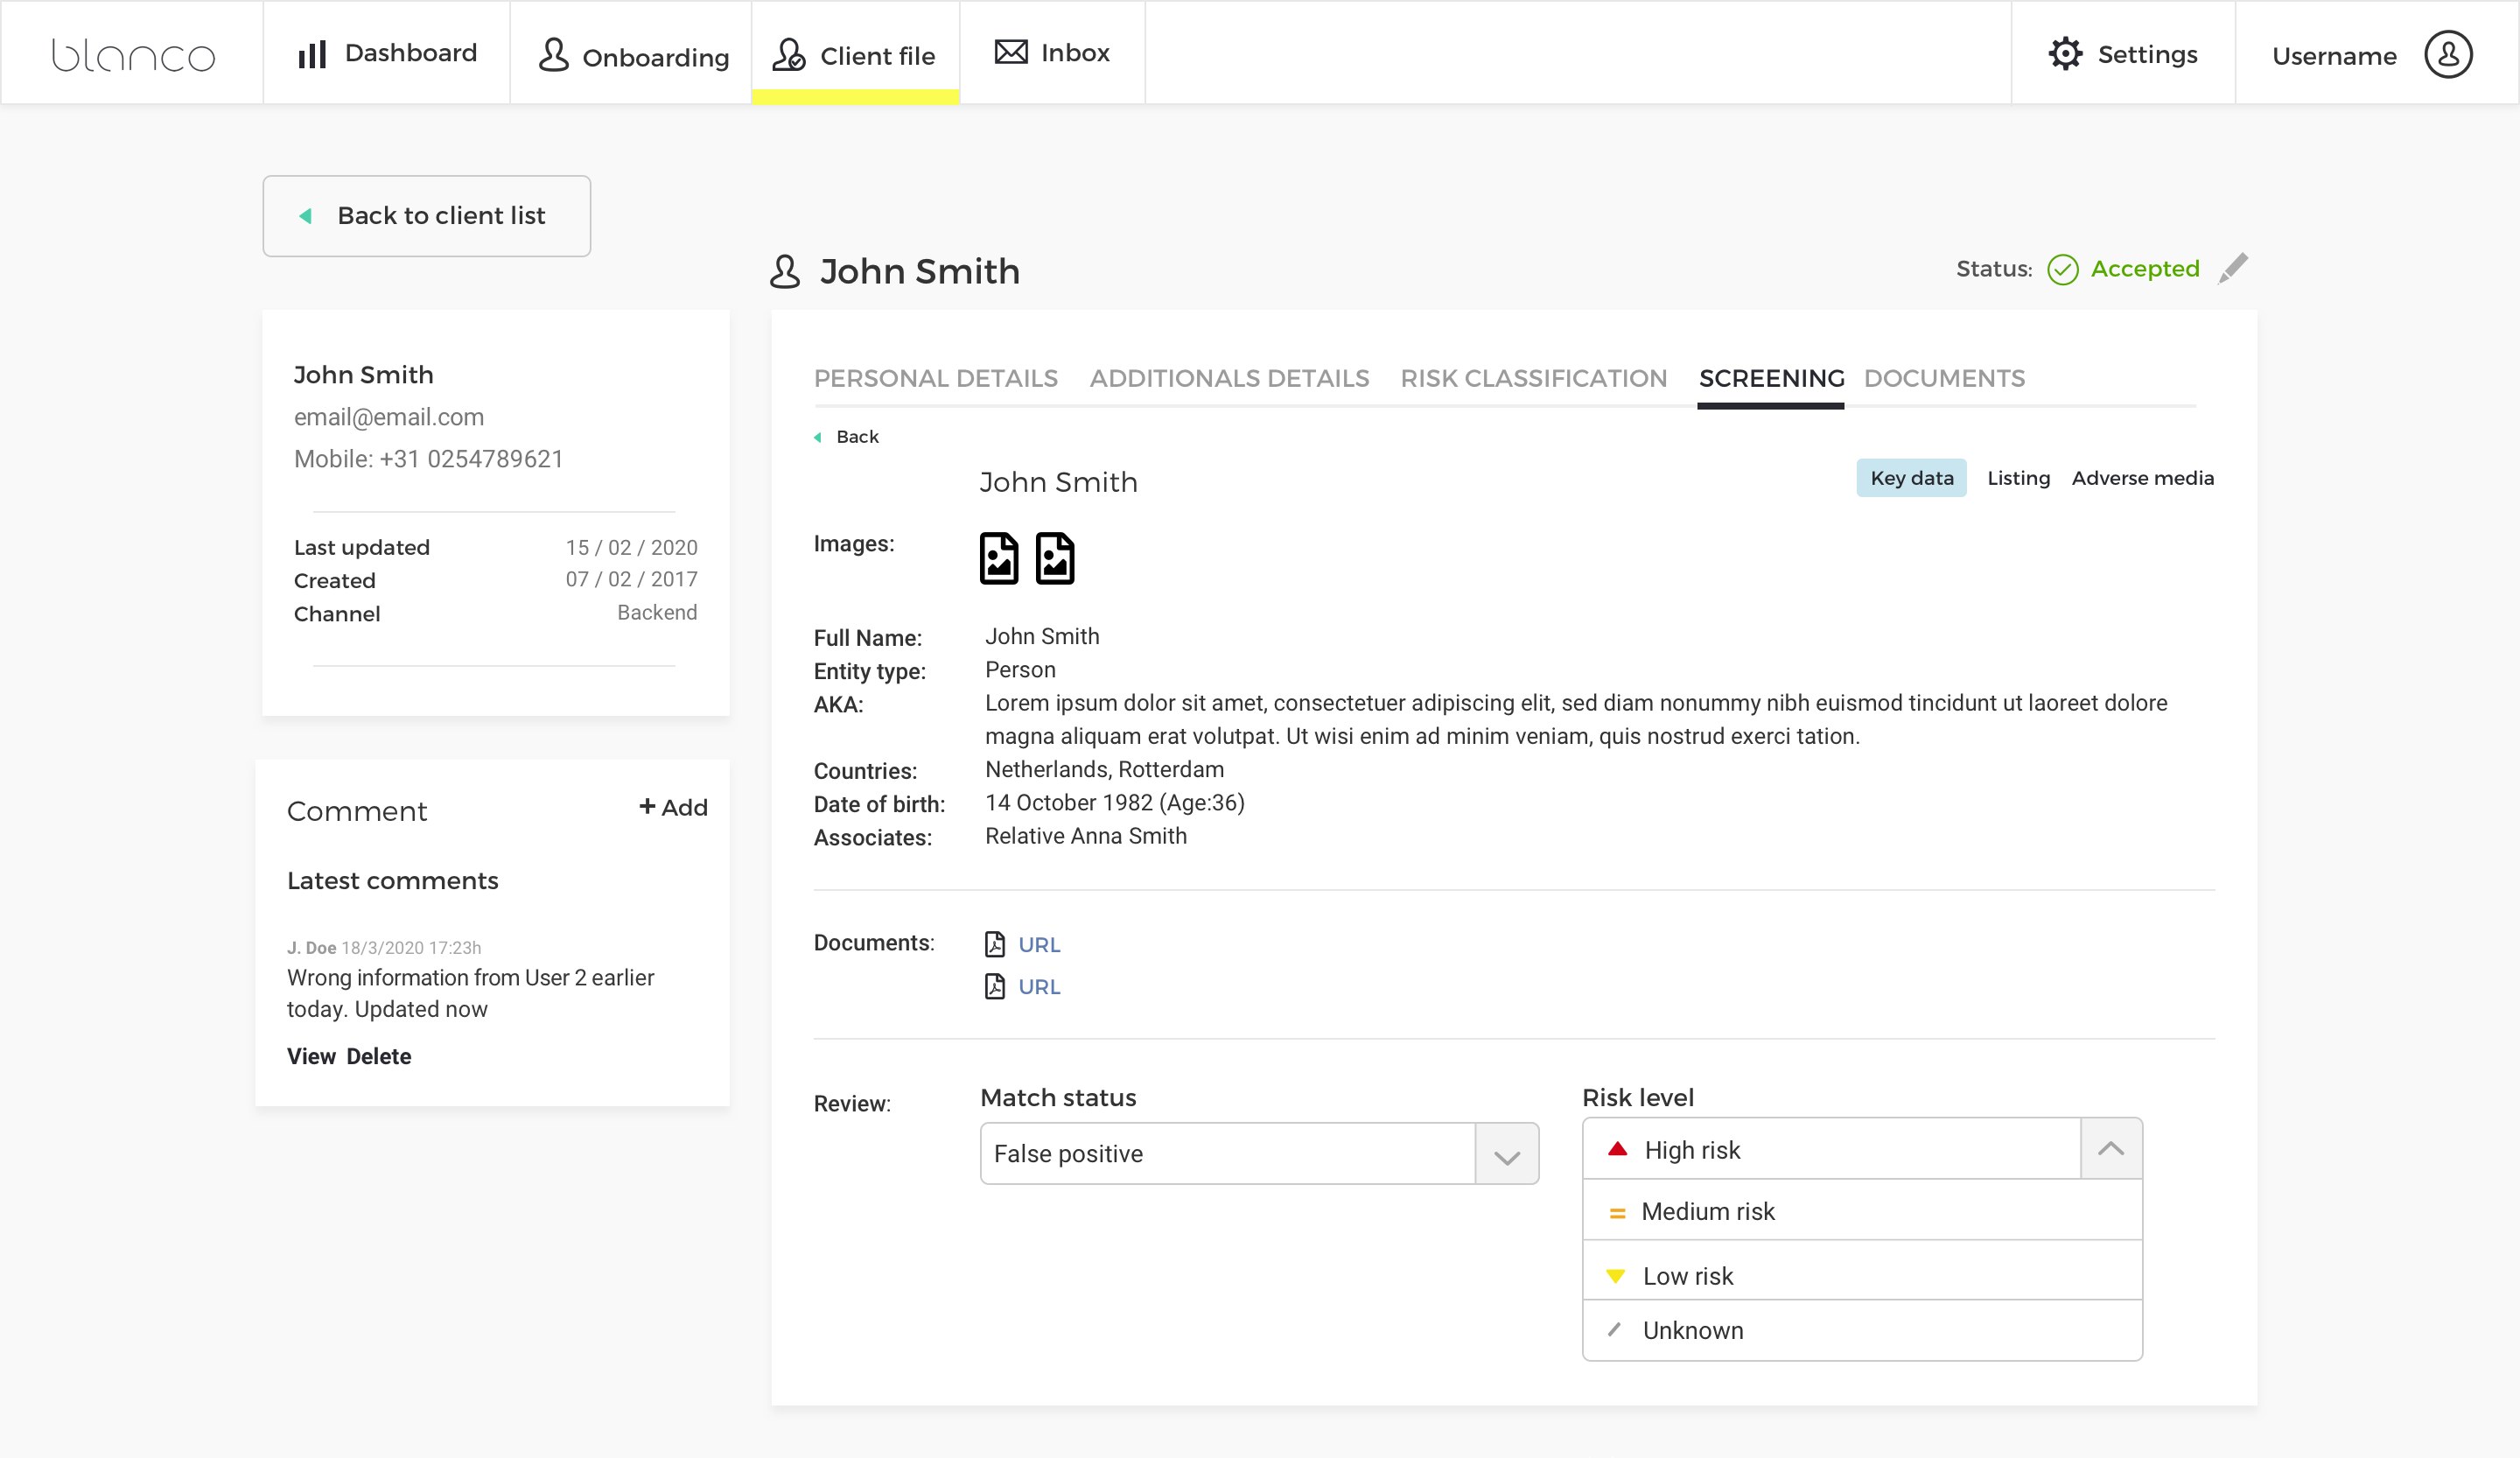Choose Medium risk from the list
This screenshot has width=2520, height=1458.
(1707, 1211)
